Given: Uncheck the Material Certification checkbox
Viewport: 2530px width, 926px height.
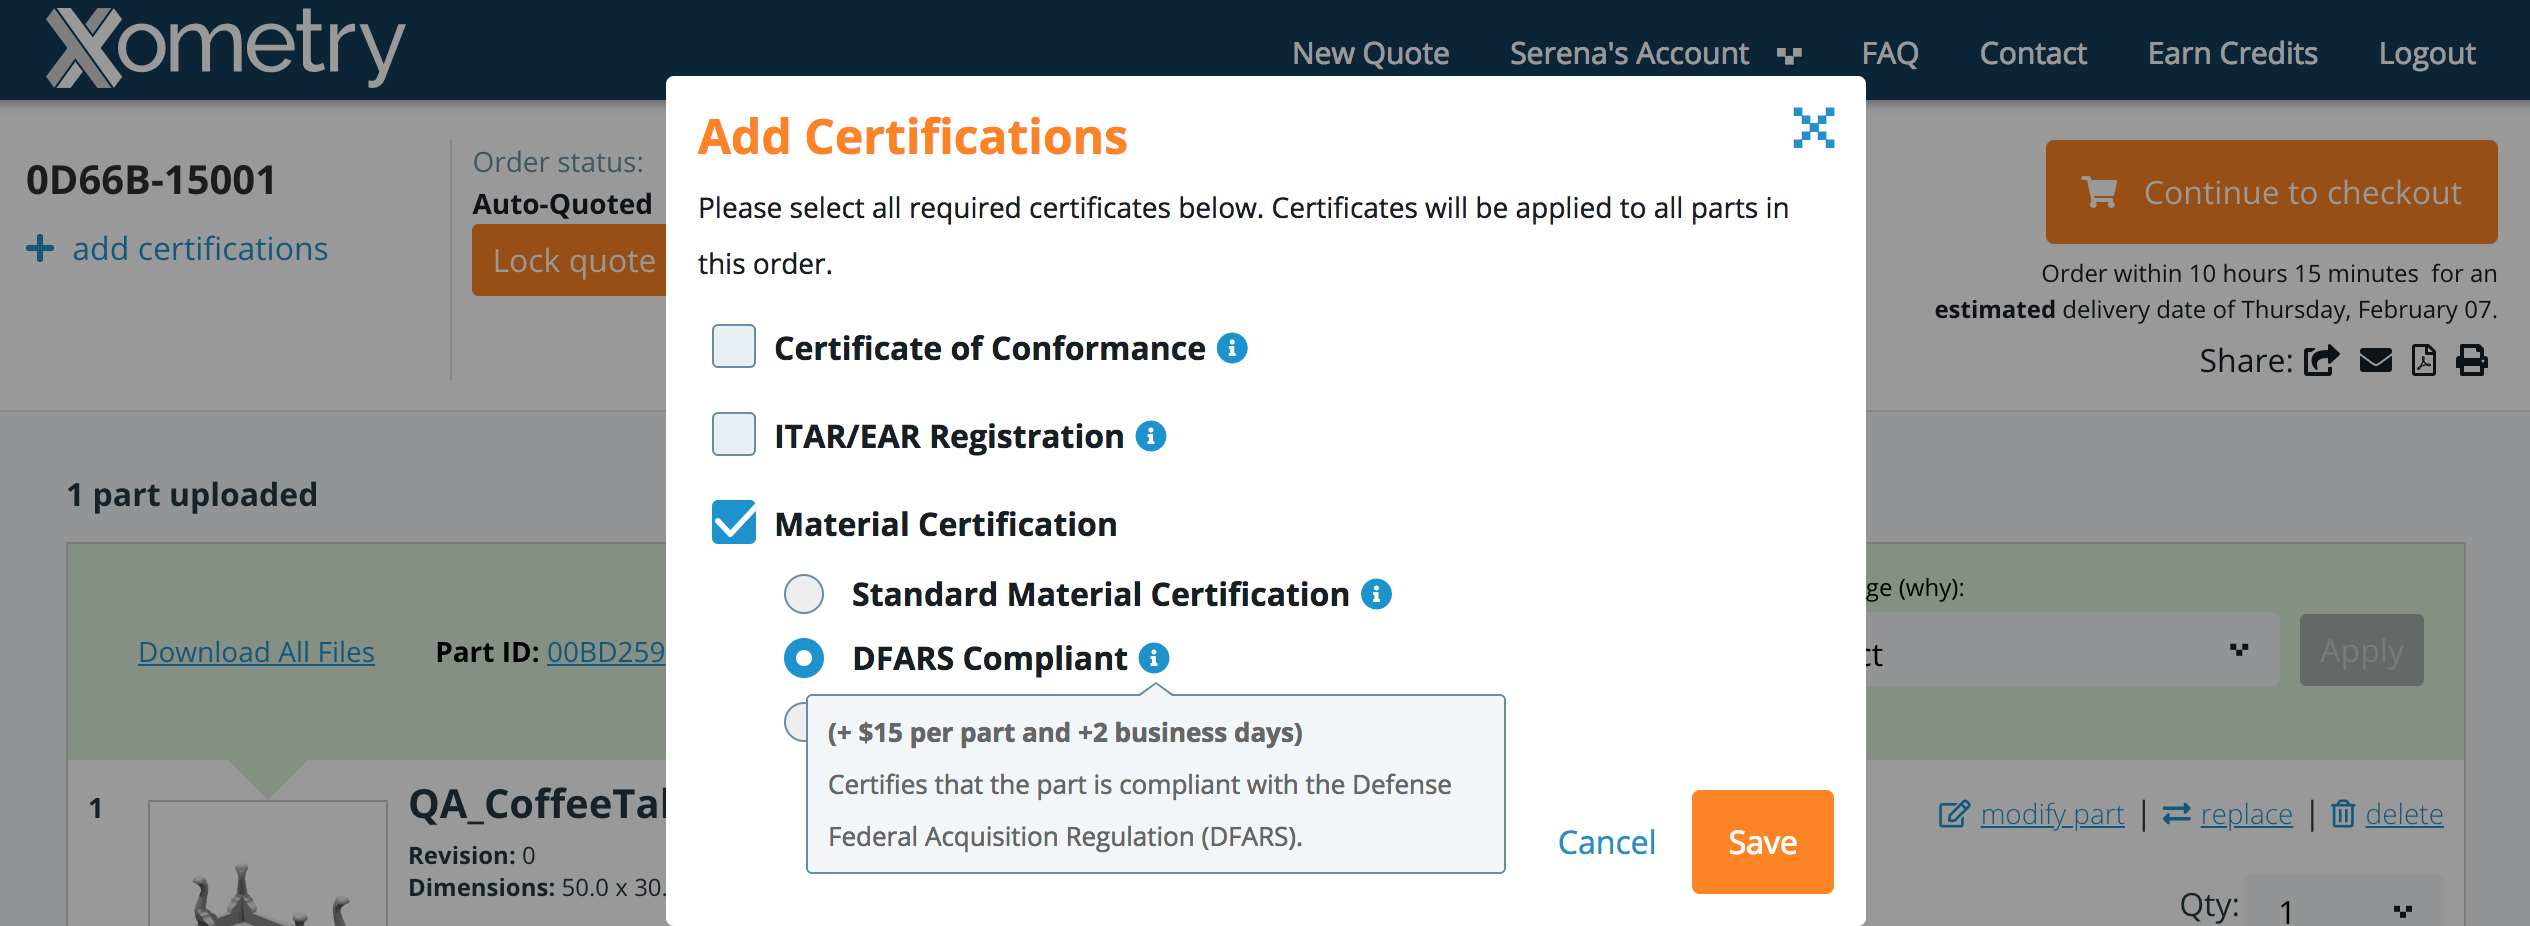Looking at the screenshot, I should (734, 522).
